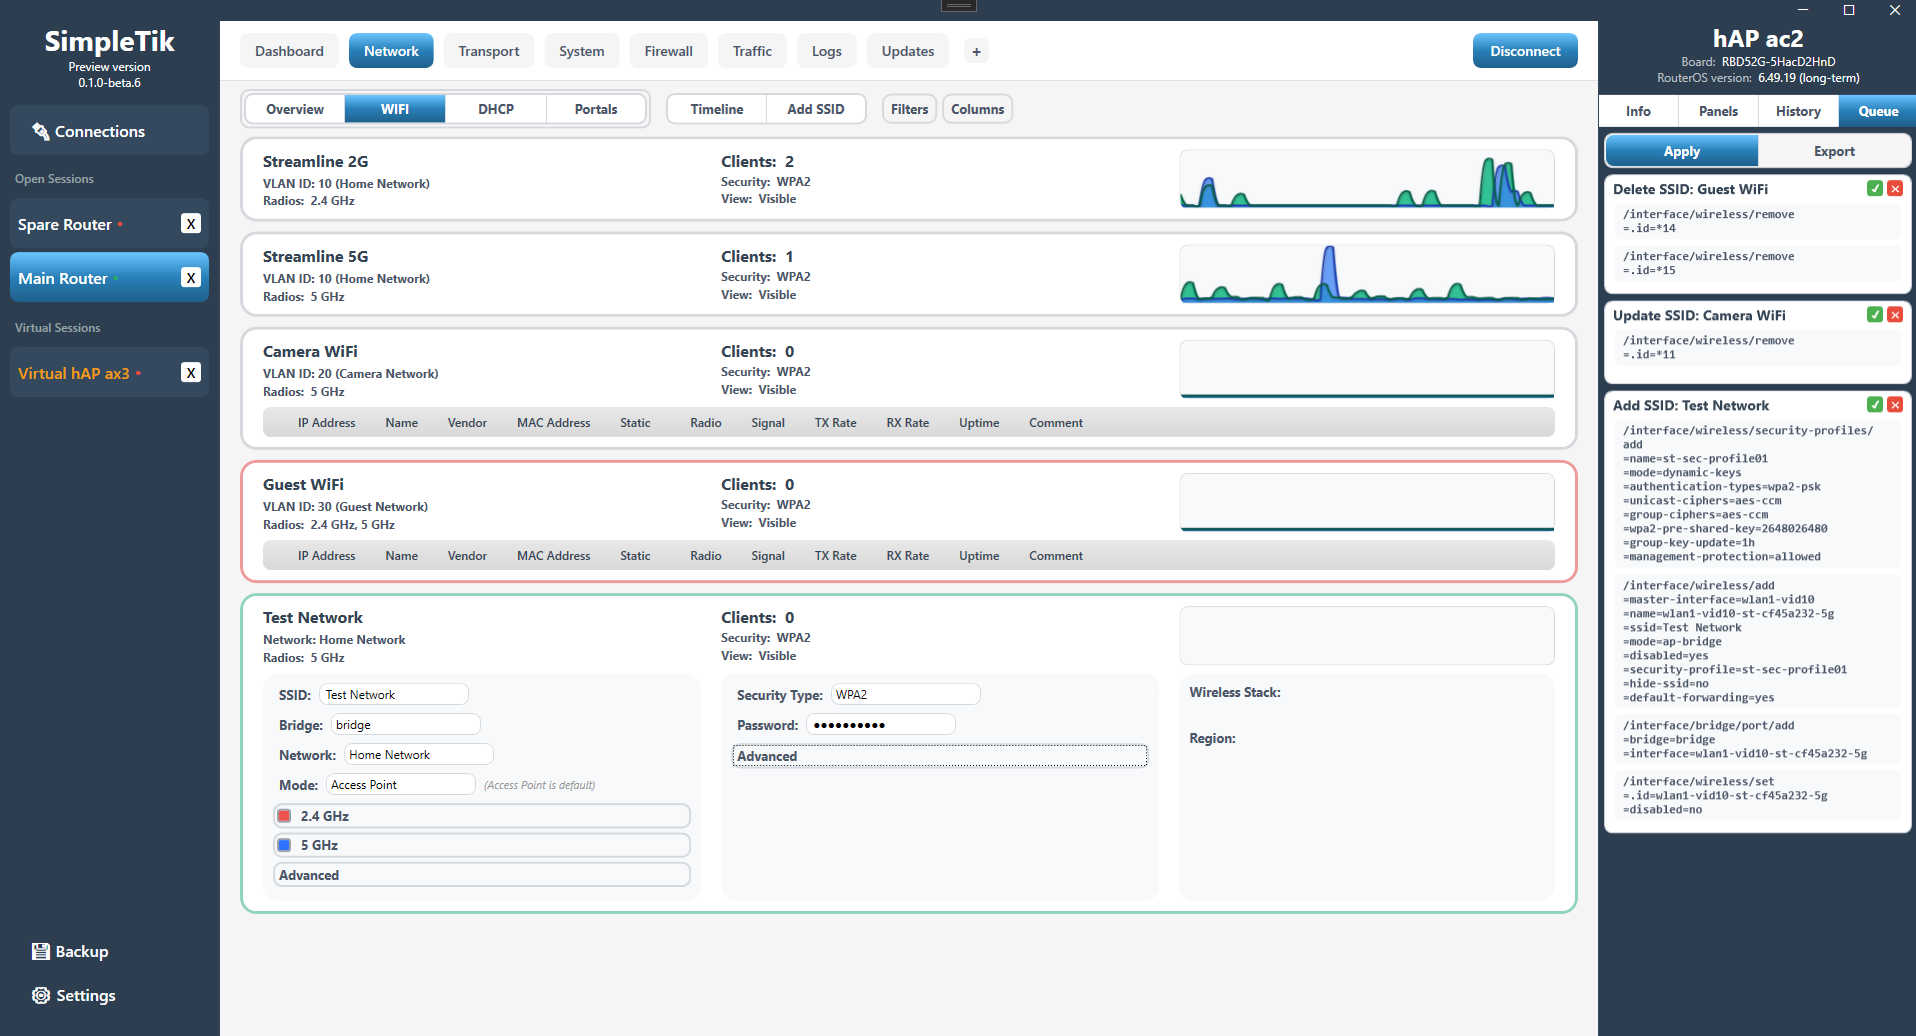Image resolution: width=1916 pixels, height=1036 pixels.
Task: Open the Mode Access Point dropdown
Action: pos(400,785)
